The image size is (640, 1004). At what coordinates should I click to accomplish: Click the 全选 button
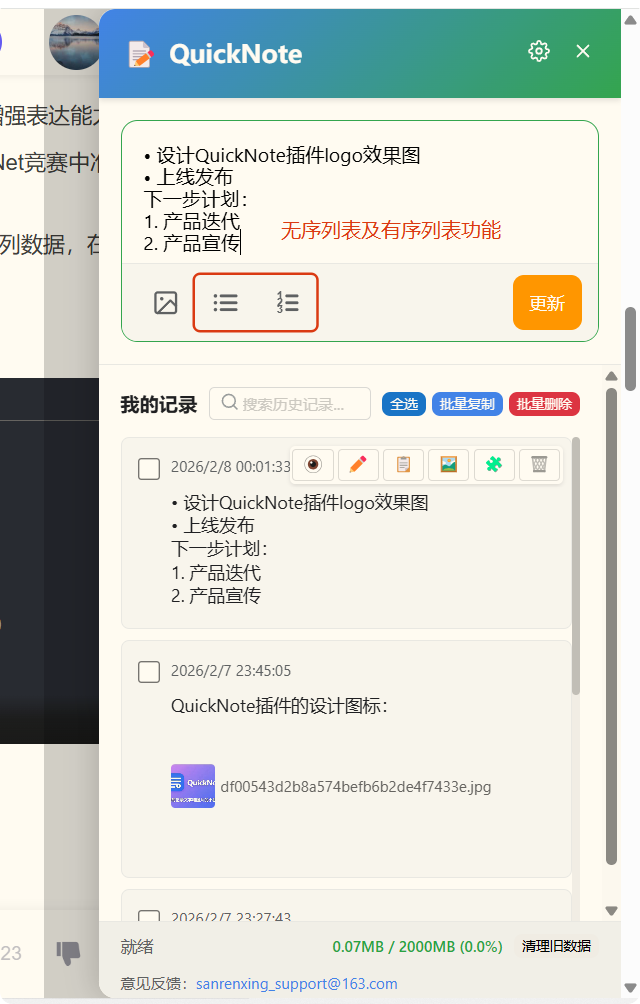[x=404, y=404]
